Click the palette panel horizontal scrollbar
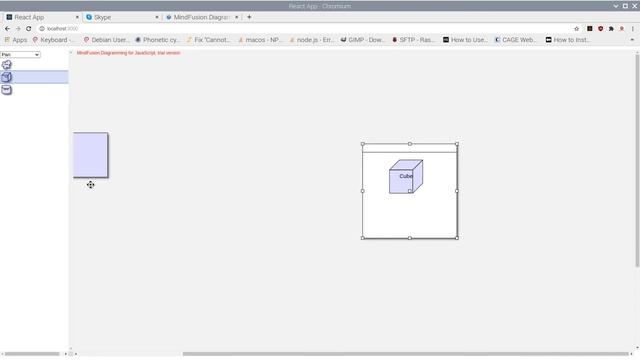Viewport: 640px width, 360px height. coord(33,353)
